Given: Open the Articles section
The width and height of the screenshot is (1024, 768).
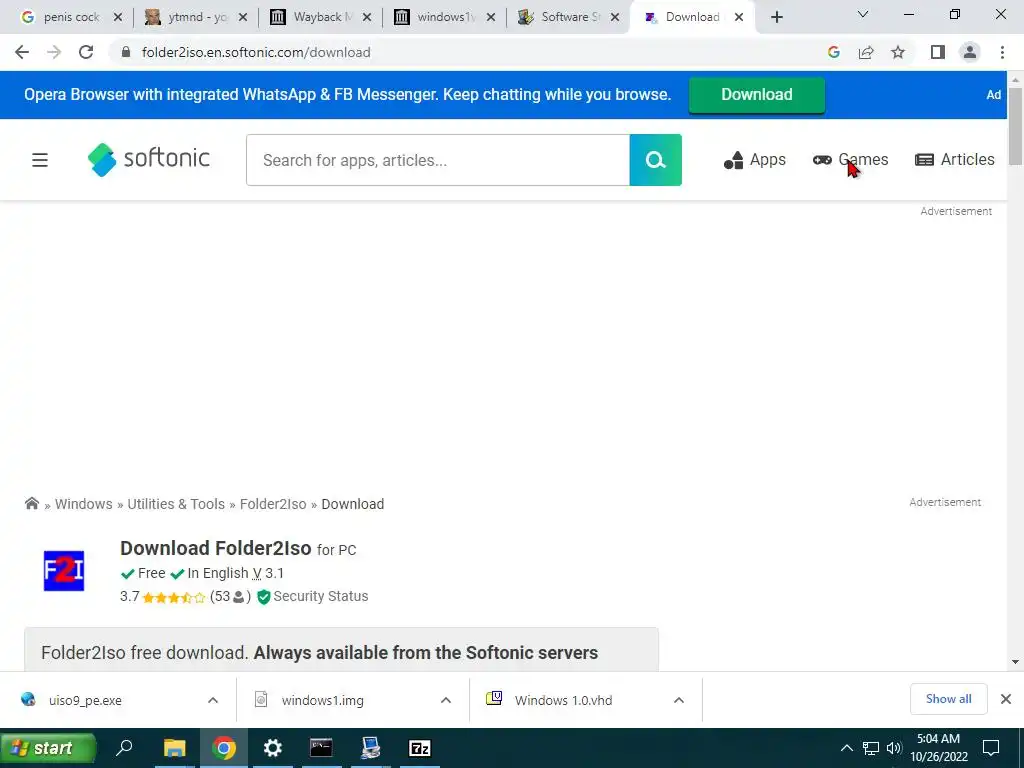Looking at the screenshot, I should pyautogui.click(x=955, y=160).
